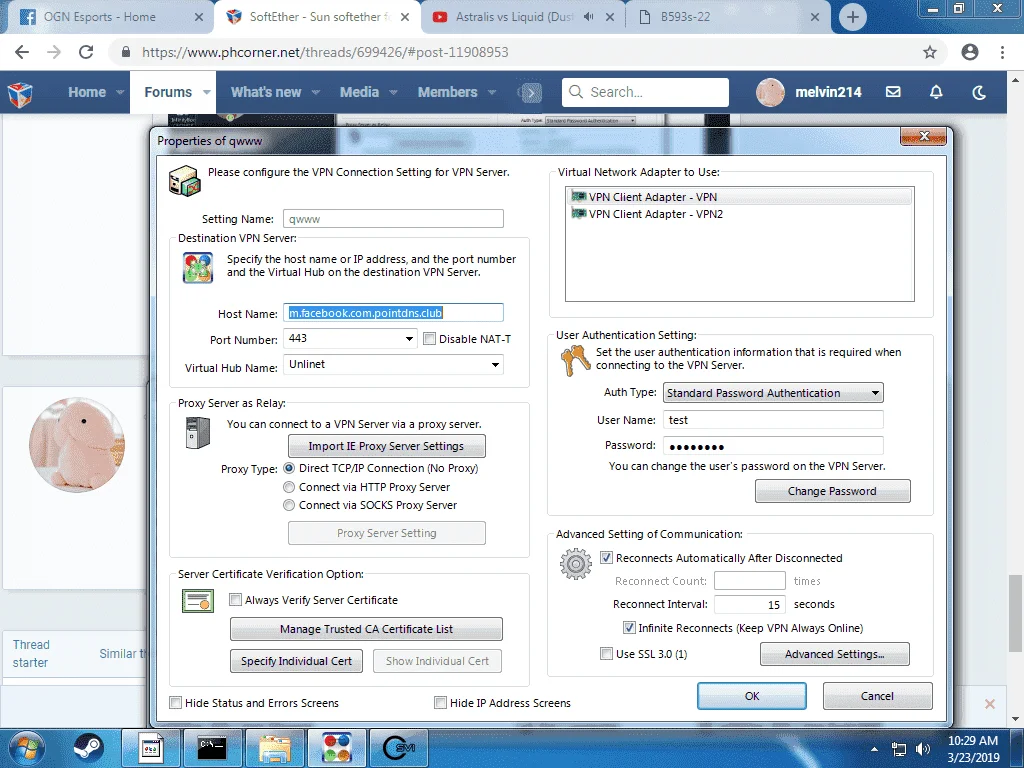Open the What's new menu item
Screen dimensions: 1024x768
pos(266,93)
